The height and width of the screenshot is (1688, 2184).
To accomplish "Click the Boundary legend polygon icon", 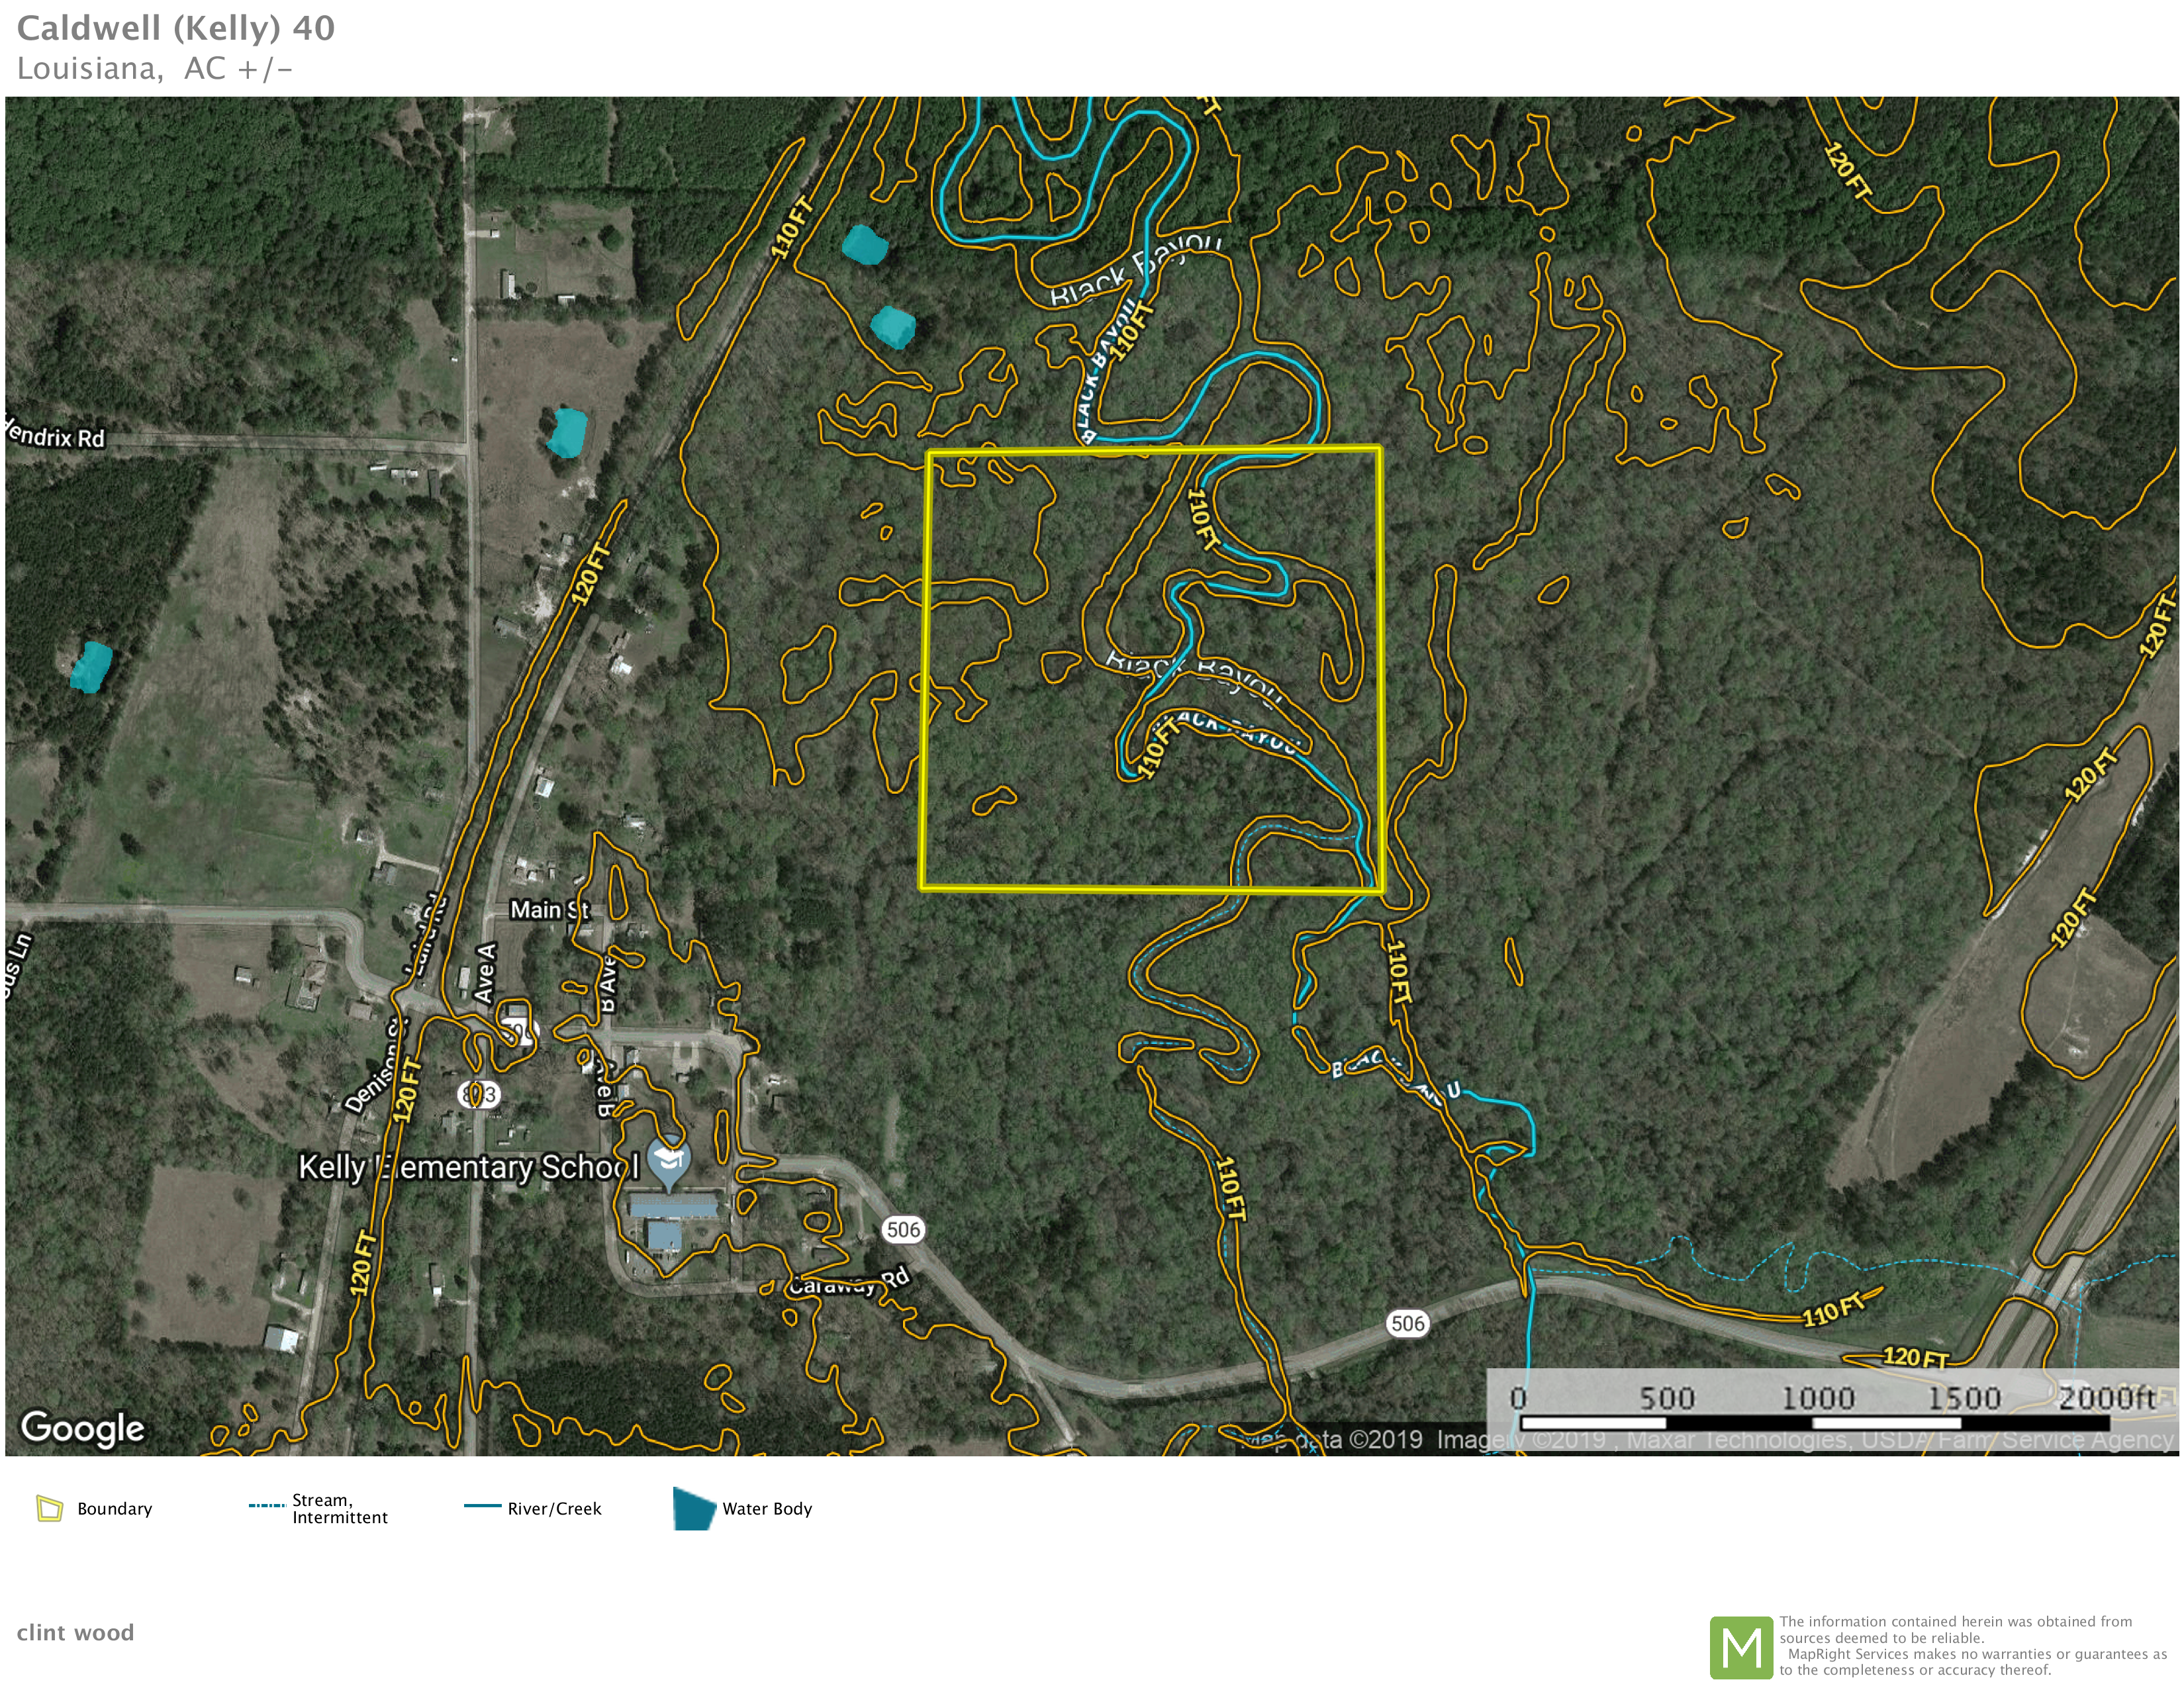I will [x=49, y=1508].
